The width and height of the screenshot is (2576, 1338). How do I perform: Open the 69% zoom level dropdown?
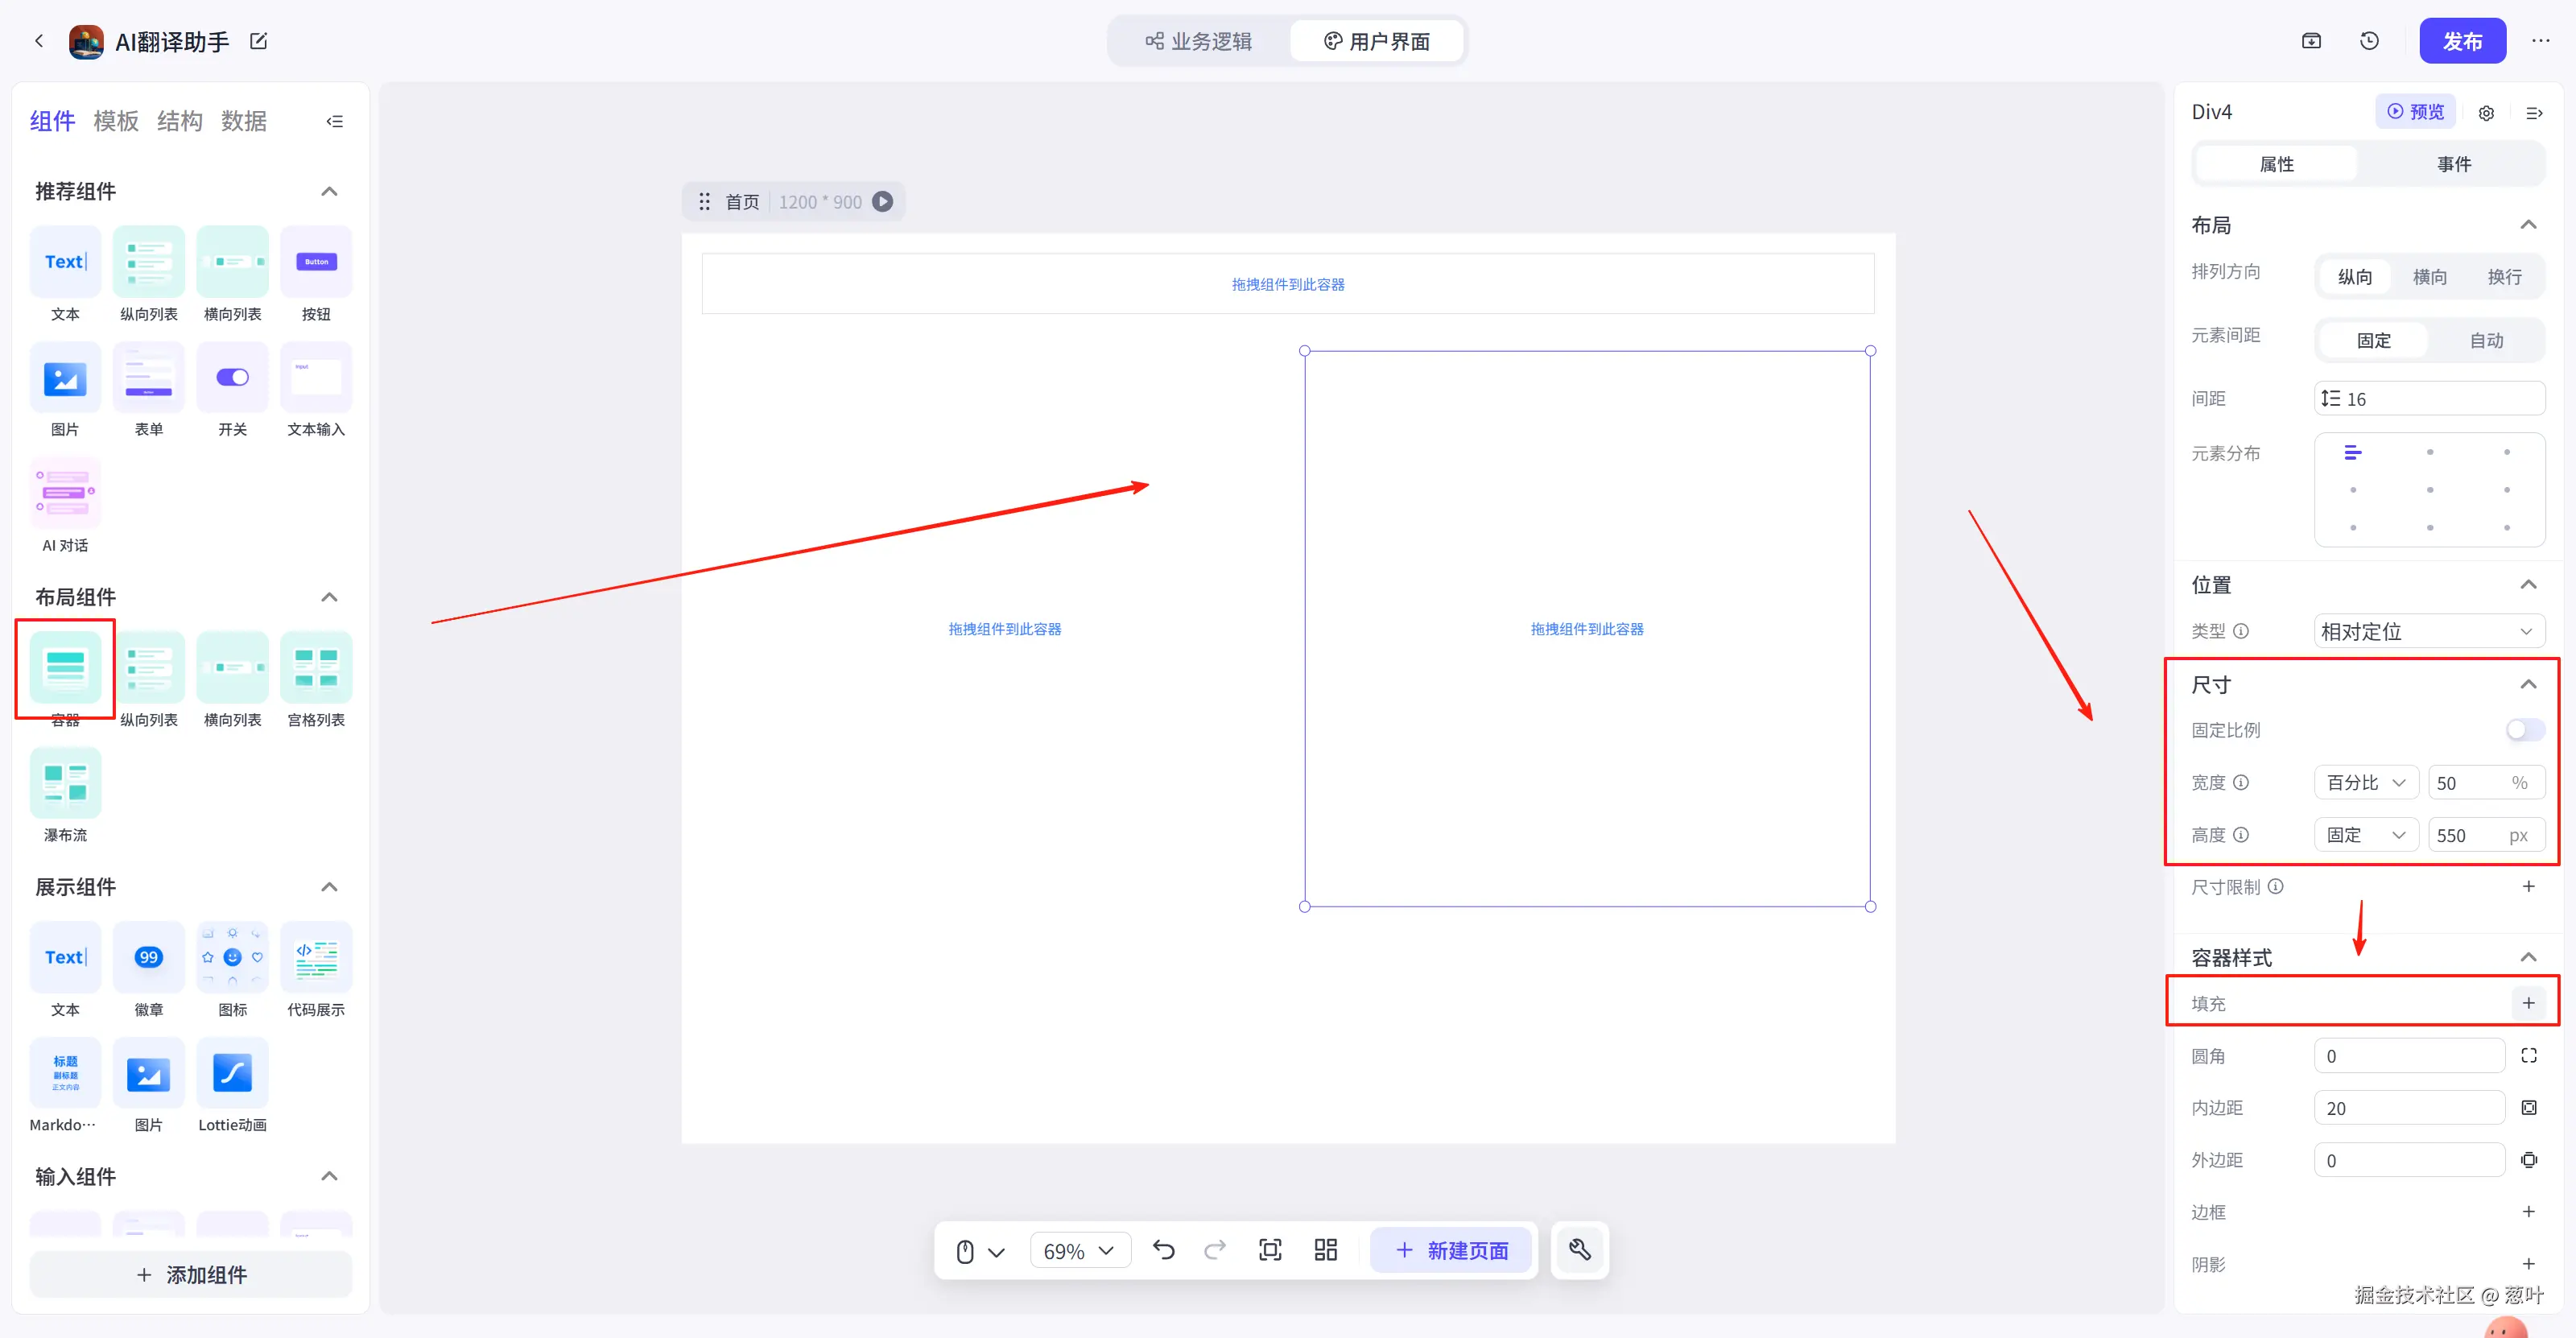click(x=1079, y=1251)
